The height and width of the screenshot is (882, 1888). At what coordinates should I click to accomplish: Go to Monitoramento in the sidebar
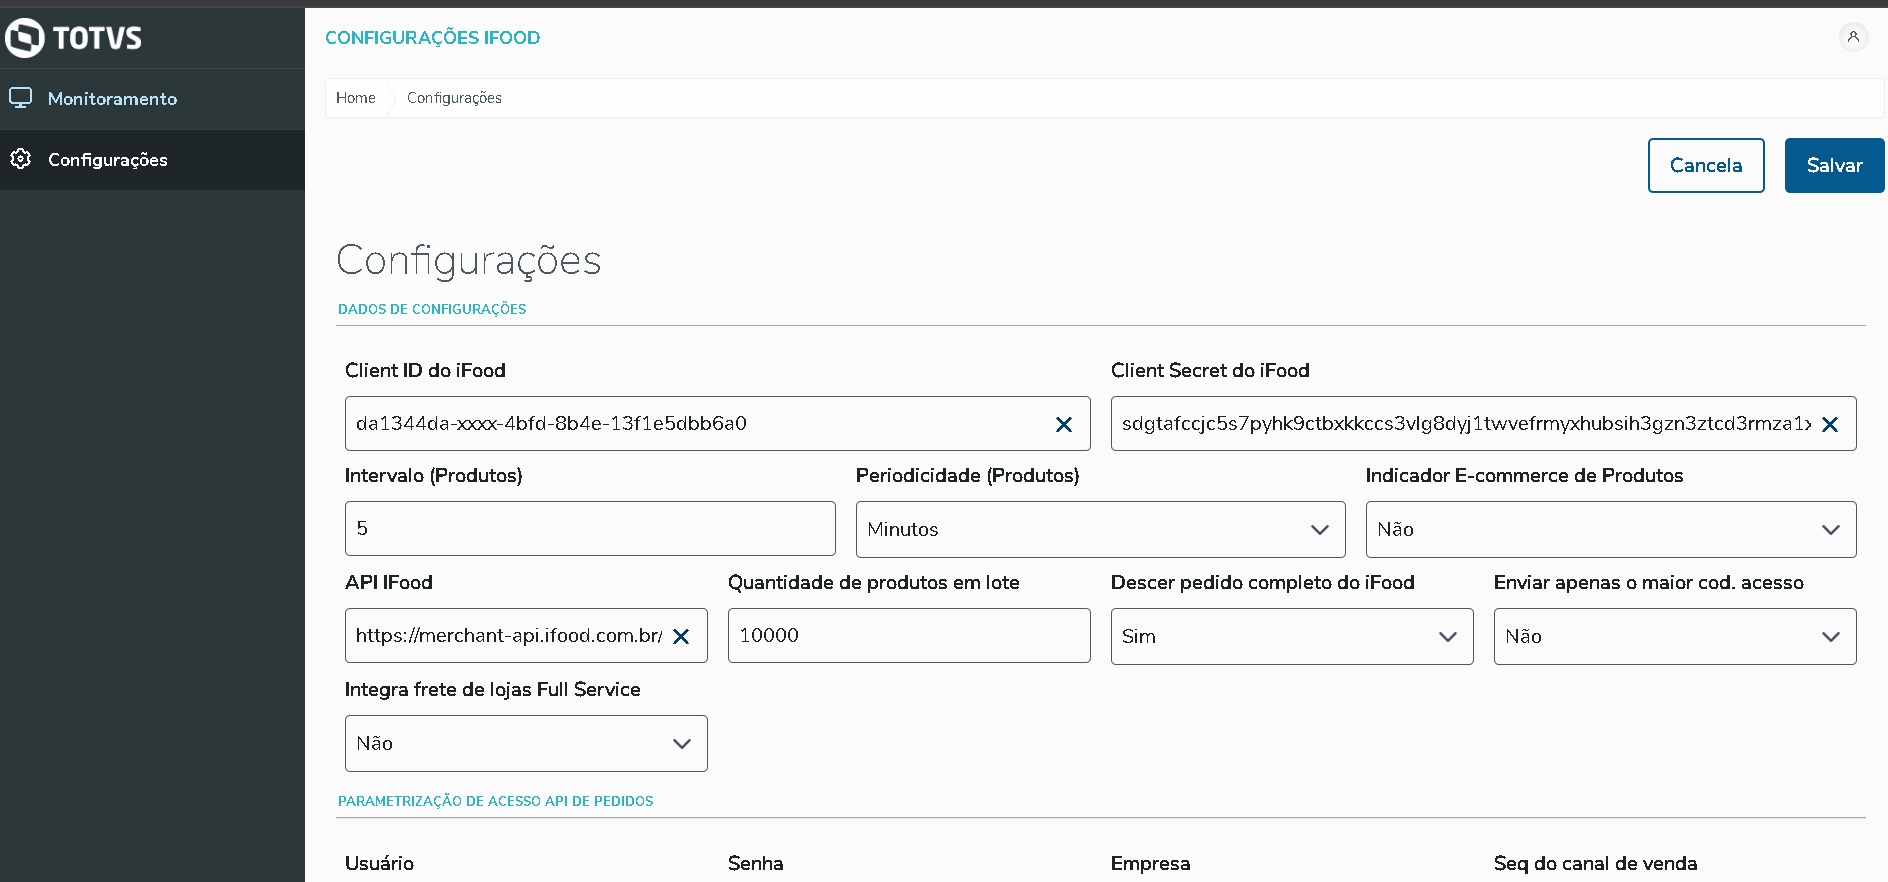(x=112, y=99)
